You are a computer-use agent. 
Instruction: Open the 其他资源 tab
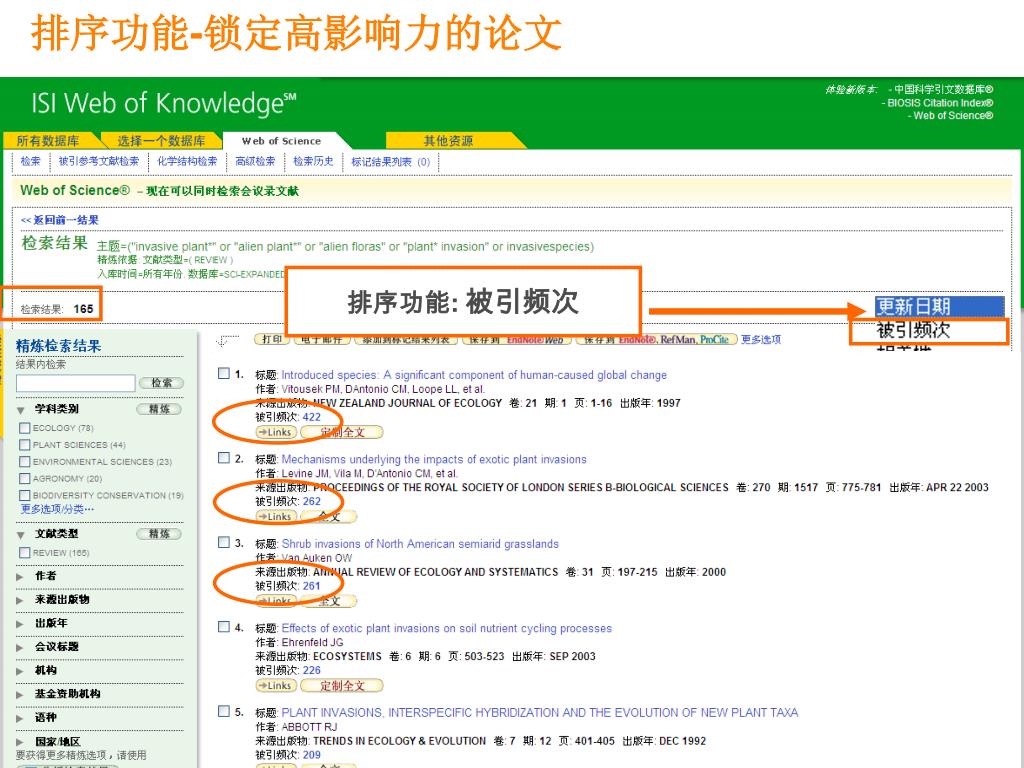tap(448, 140)
